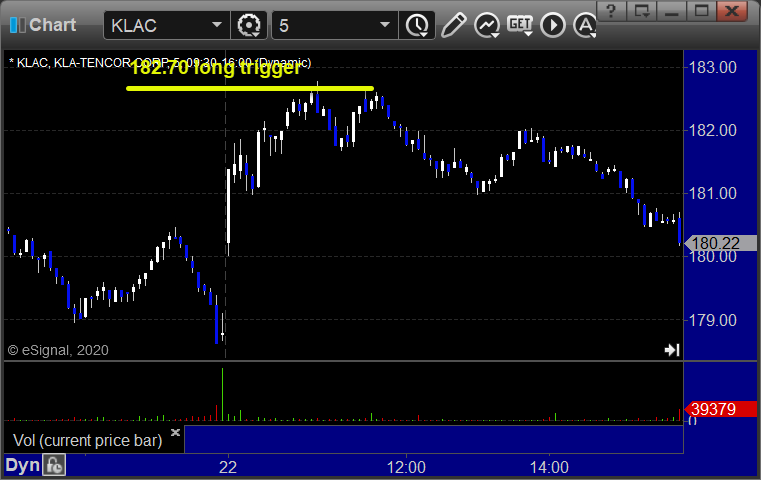The image size is (761, 480).
Task: Click the formula lock icon beside Dyn
Action: click(x=54, y=465)
